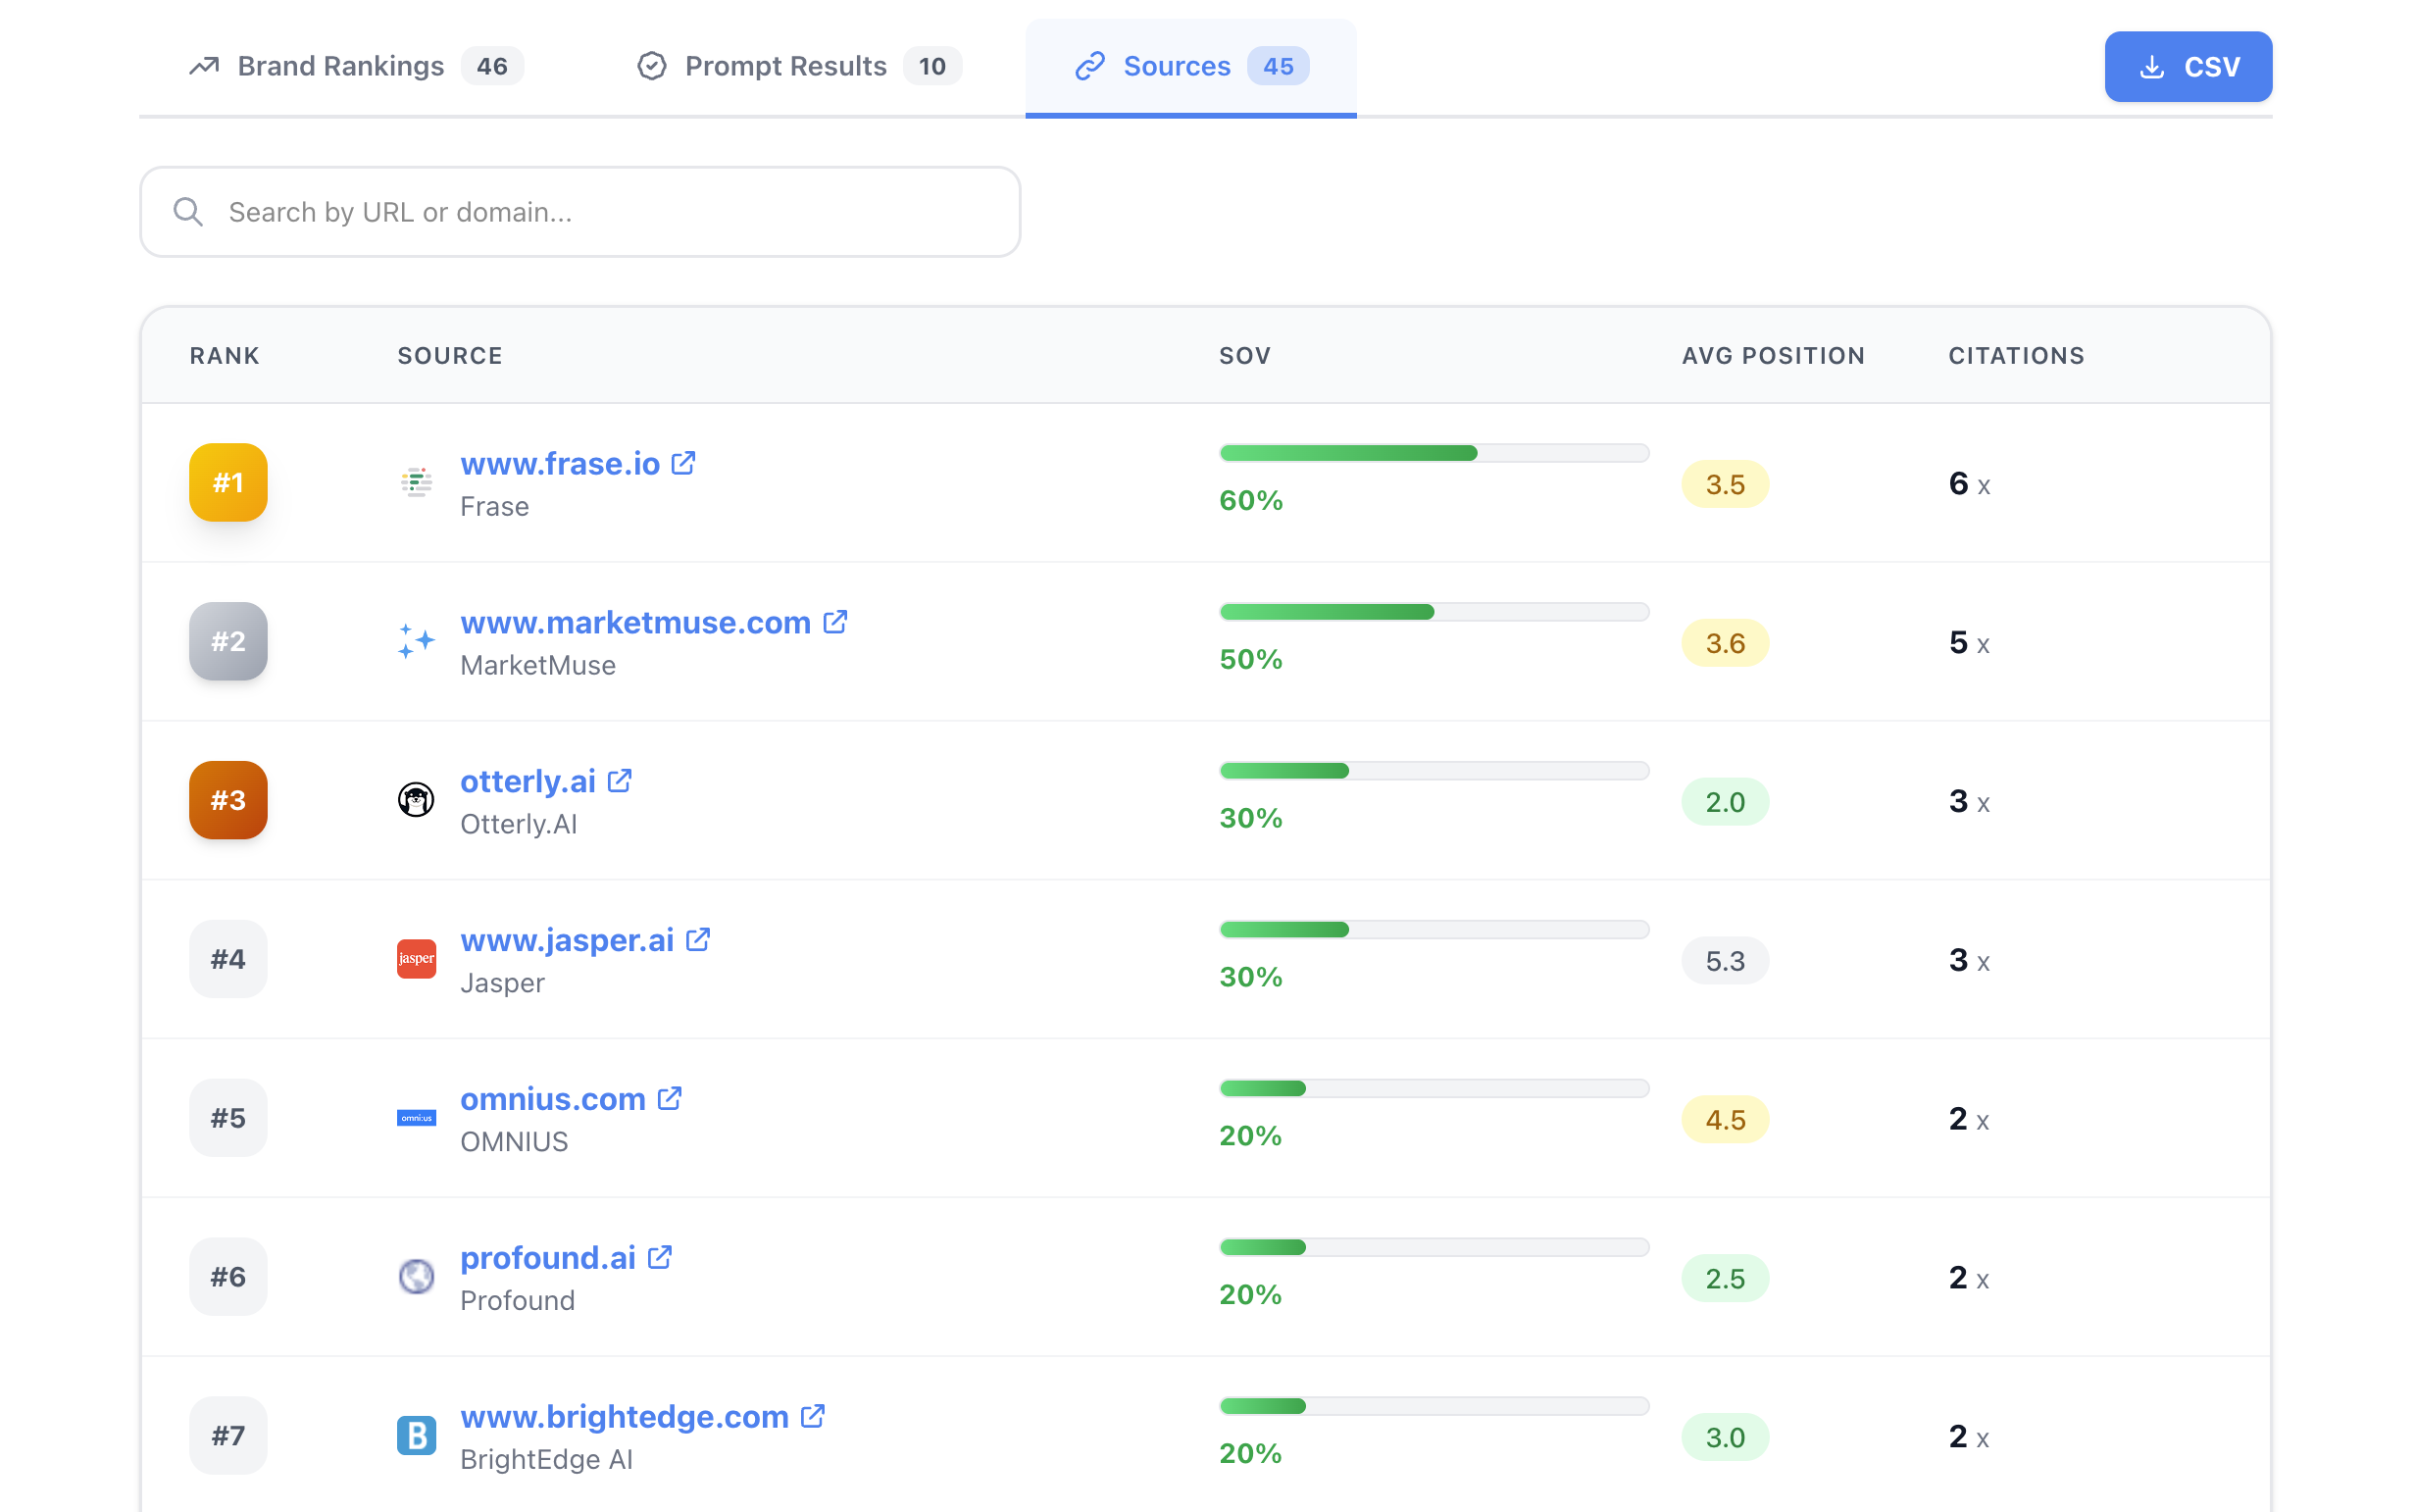Click the Otterly.AI otter logo icon

(416, 800)
